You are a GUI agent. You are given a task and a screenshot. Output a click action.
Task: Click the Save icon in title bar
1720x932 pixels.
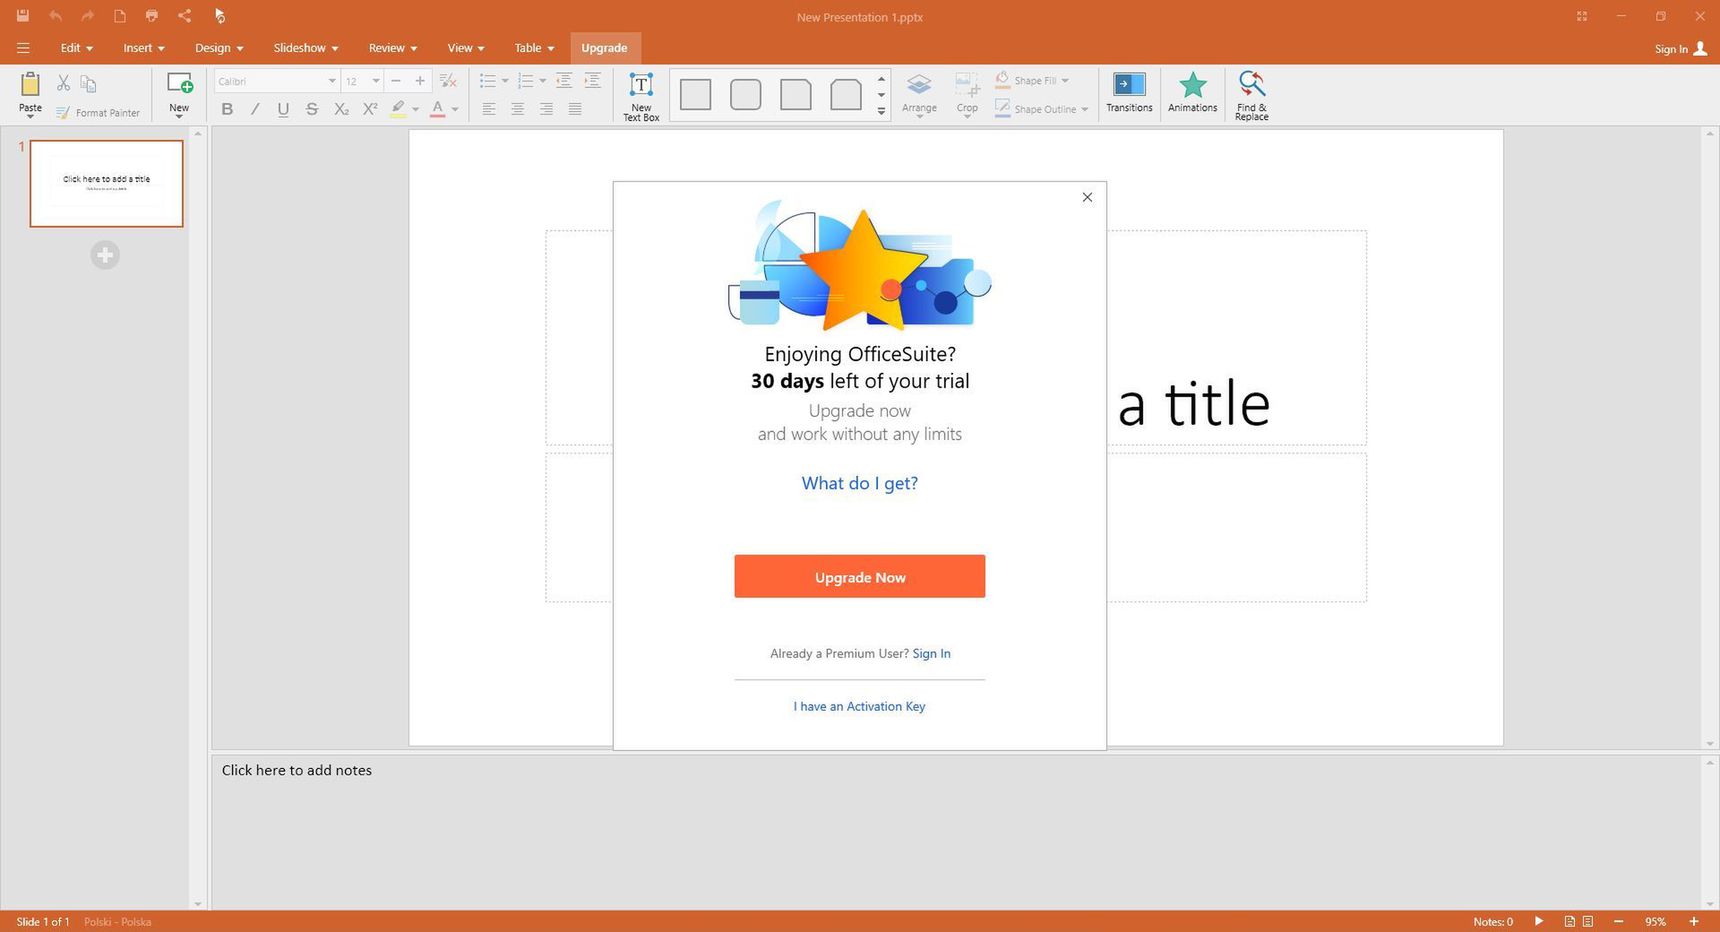(x=22, y=16)
